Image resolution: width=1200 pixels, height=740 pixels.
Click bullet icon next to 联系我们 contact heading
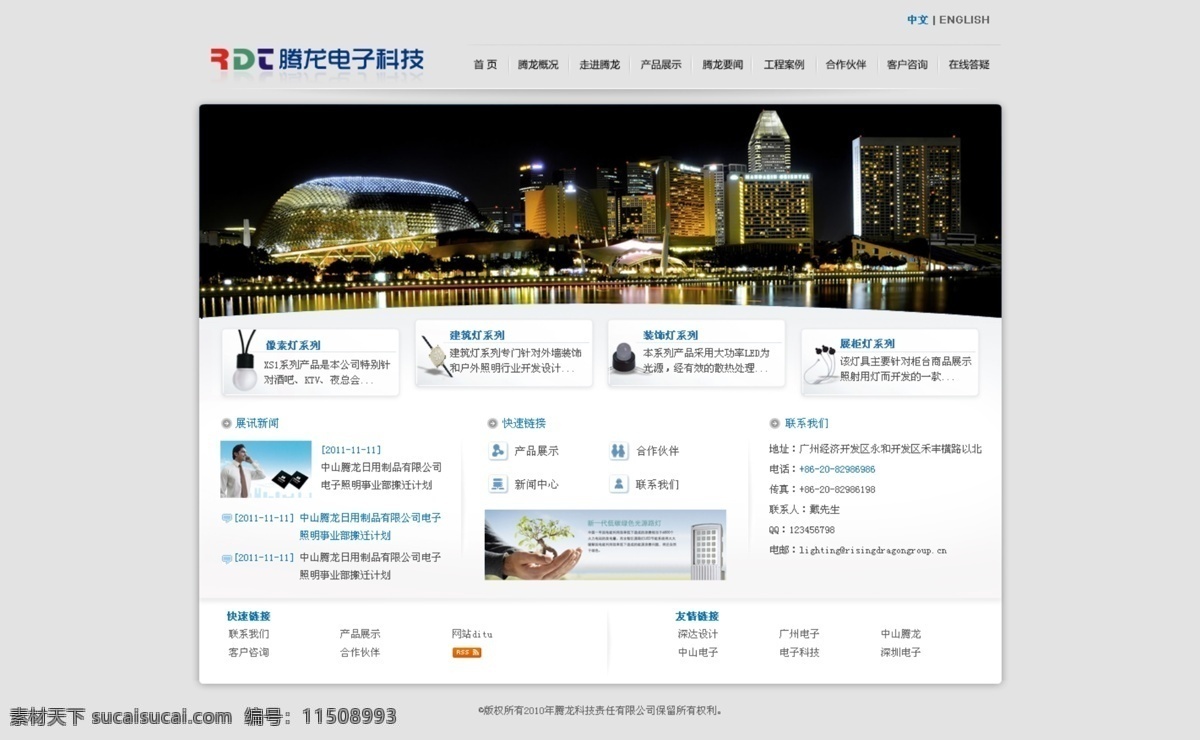[x=774, y=423]
